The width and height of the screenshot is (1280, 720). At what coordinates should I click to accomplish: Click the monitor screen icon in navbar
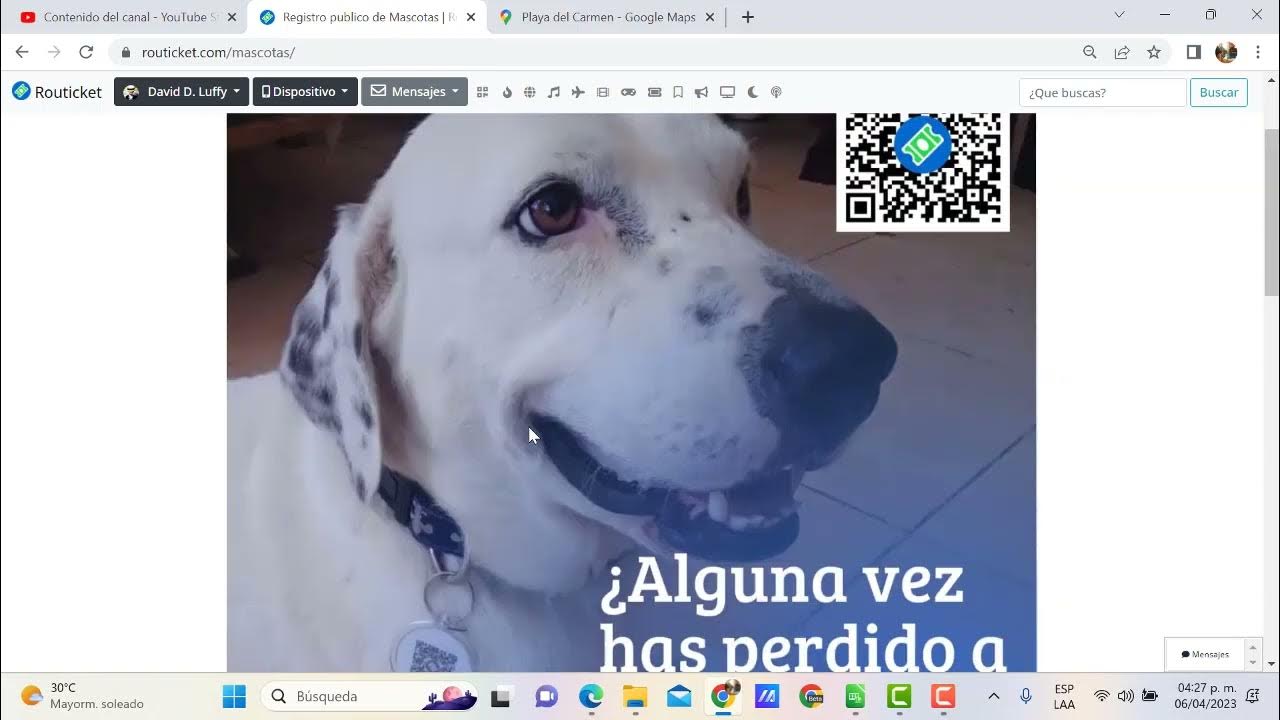pos(727,92)
